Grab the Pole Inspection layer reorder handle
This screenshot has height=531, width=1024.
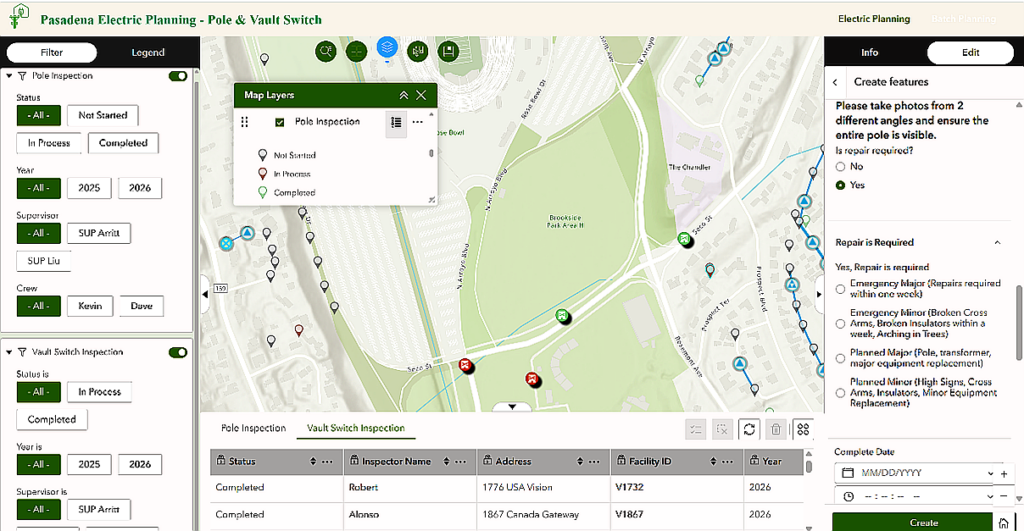(245, 122)
